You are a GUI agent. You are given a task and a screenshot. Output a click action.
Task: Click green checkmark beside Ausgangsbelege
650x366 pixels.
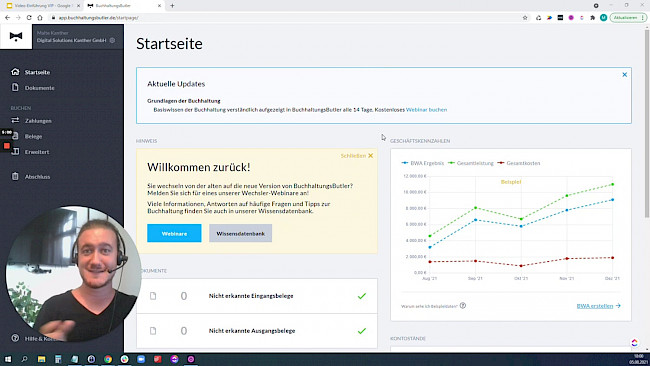pyautogui.click(x=362, y=331)
